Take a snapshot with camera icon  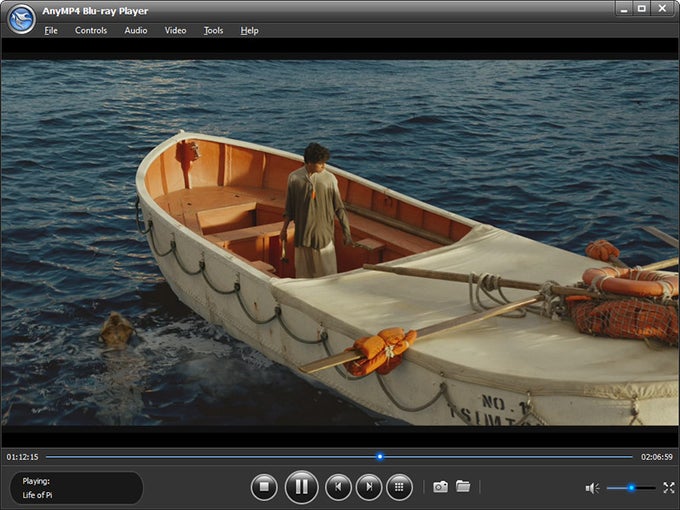click(440, 487)
